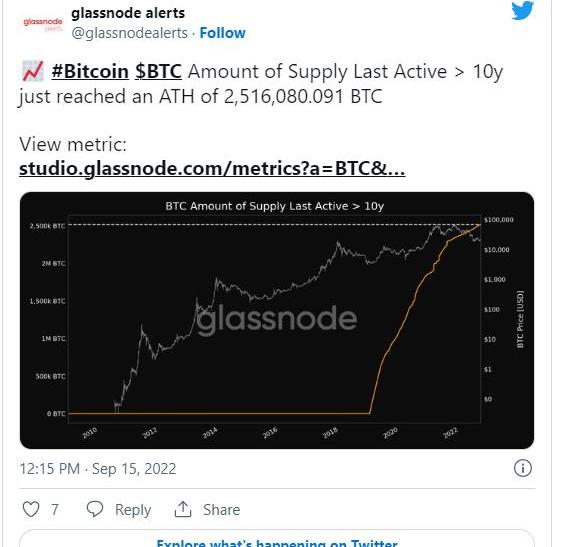Like the tweet with heart icon

click(x=31, y=509)
